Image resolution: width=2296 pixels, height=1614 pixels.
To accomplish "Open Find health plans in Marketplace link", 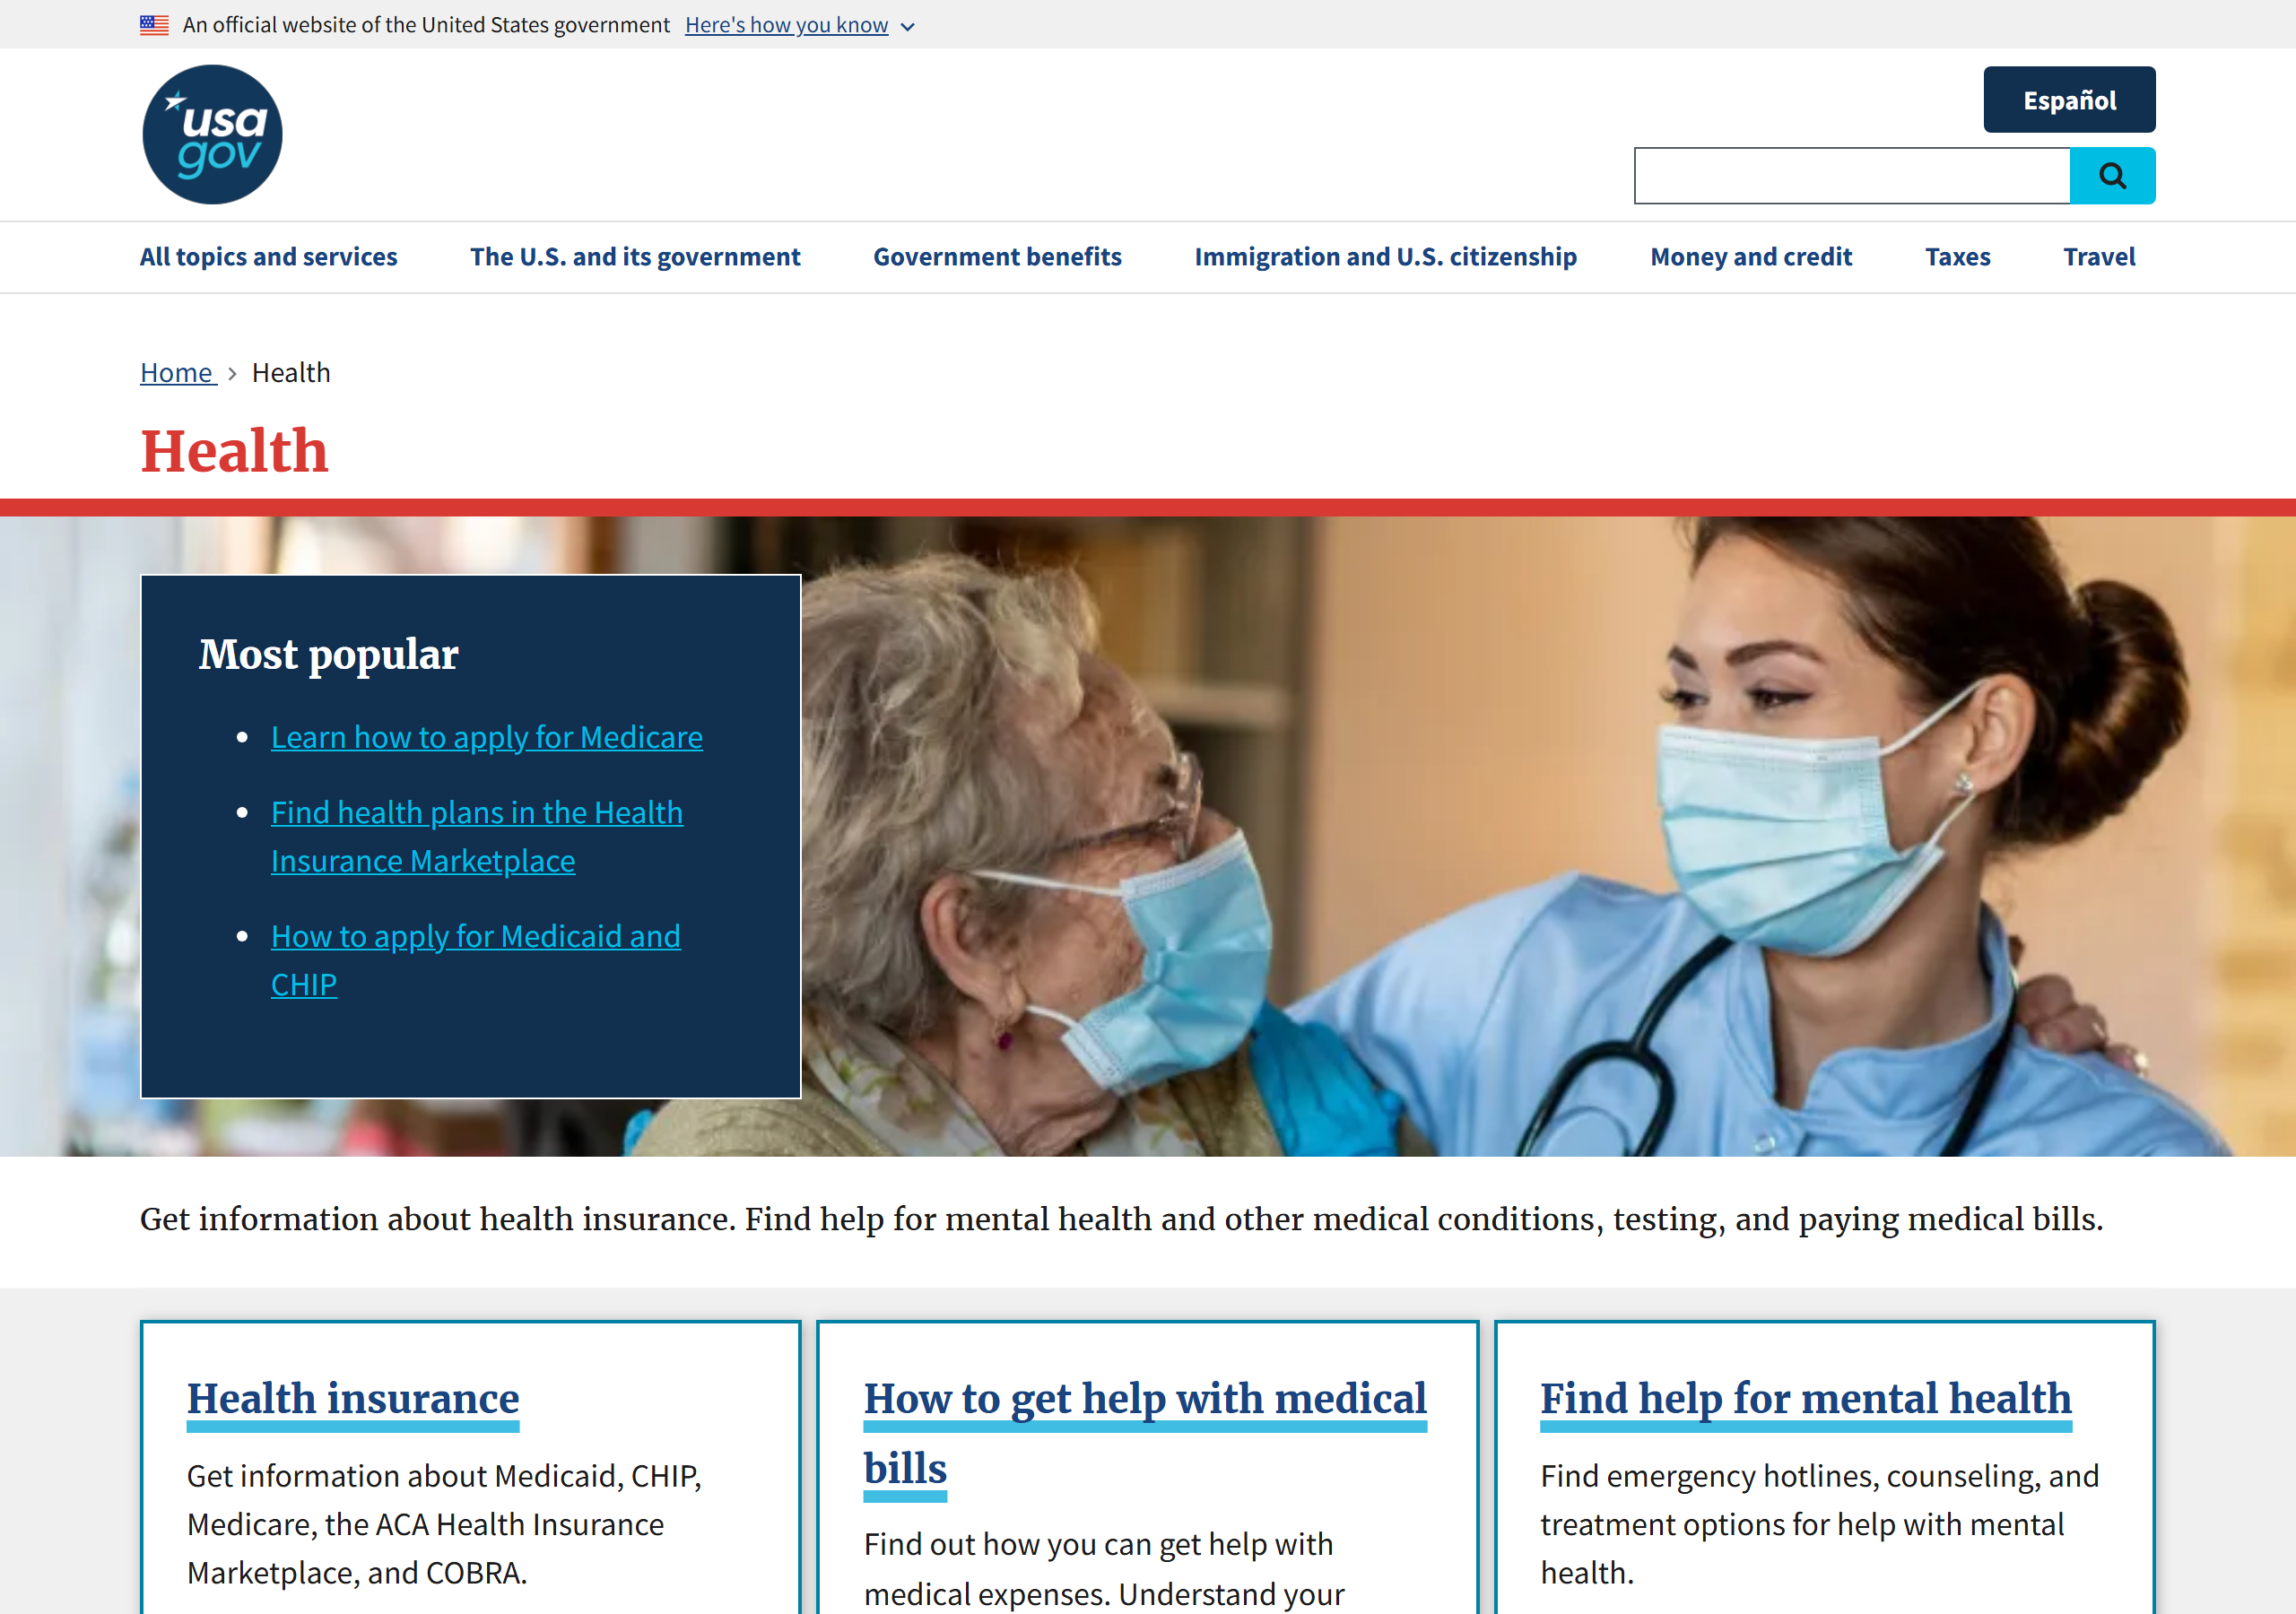I will pyautogui.click(x=476, y=837).
